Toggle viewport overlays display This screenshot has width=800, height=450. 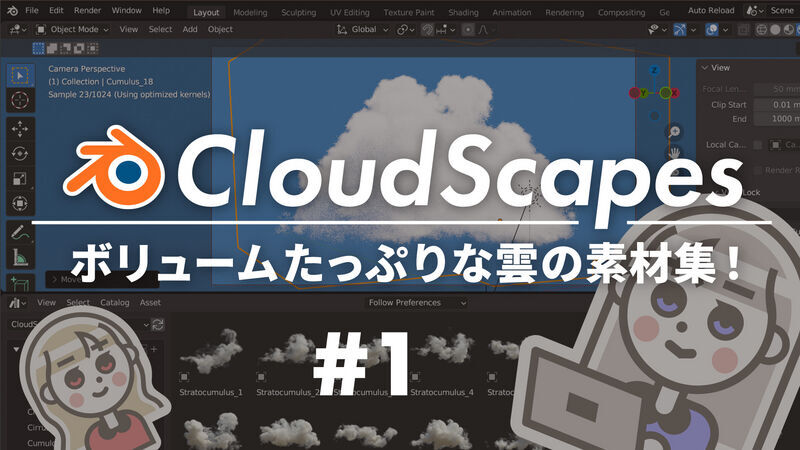[x=712, y=30]
